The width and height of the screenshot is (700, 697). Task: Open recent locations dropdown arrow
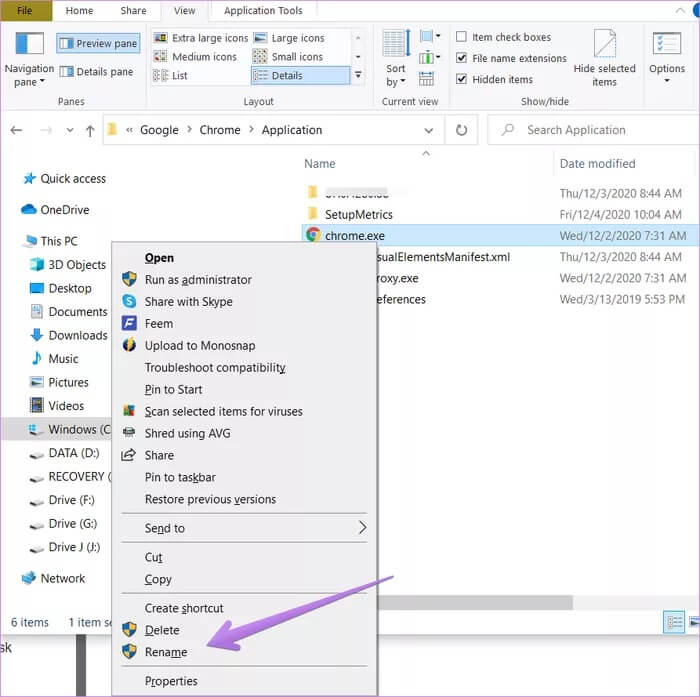(x=70, y=130)
